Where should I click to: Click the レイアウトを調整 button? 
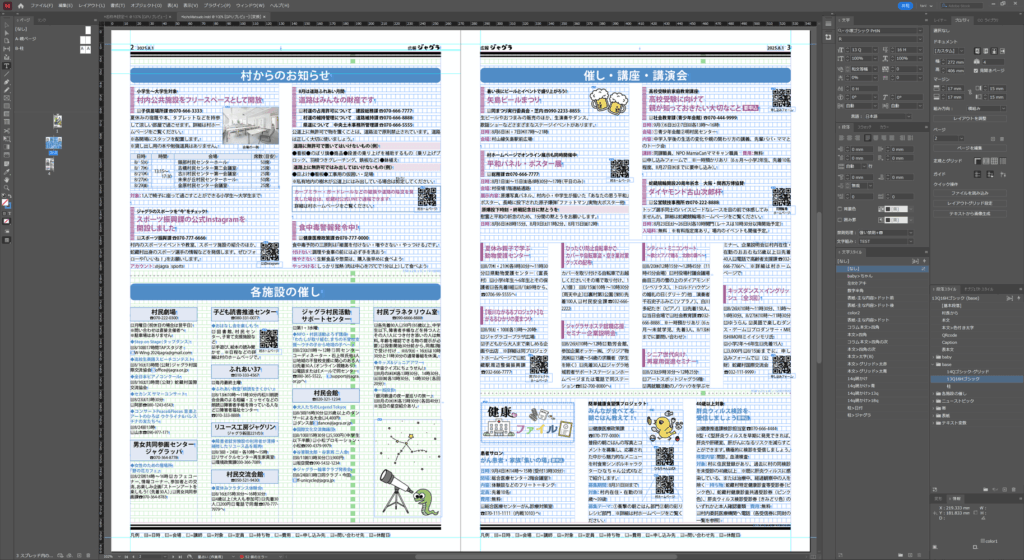970,118
